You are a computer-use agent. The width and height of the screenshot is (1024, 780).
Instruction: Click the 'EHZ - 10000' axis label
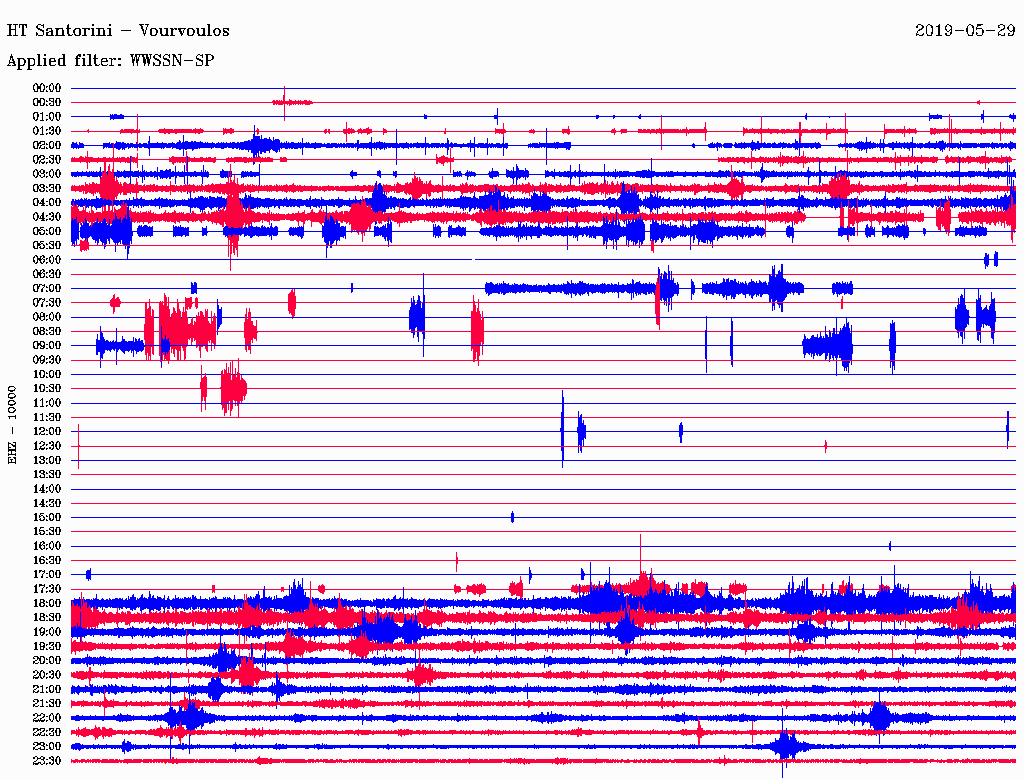(x=12, y=425)
